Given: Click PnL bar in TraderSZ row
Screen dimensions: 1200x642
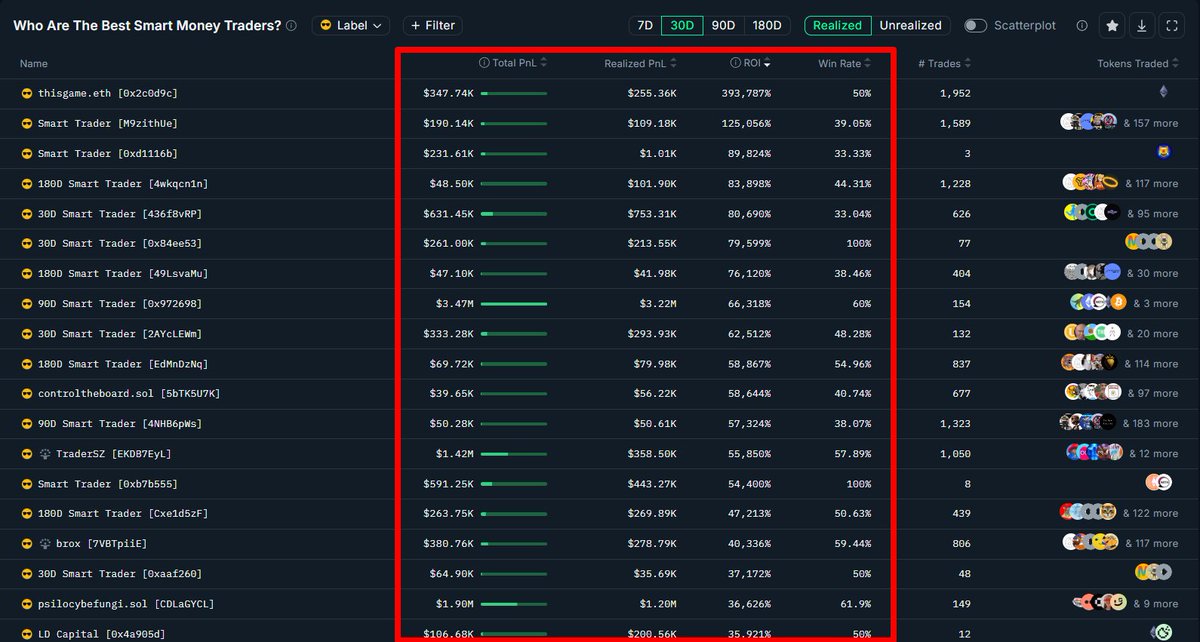Looking at the screenshot, I should tap(514, 453).
